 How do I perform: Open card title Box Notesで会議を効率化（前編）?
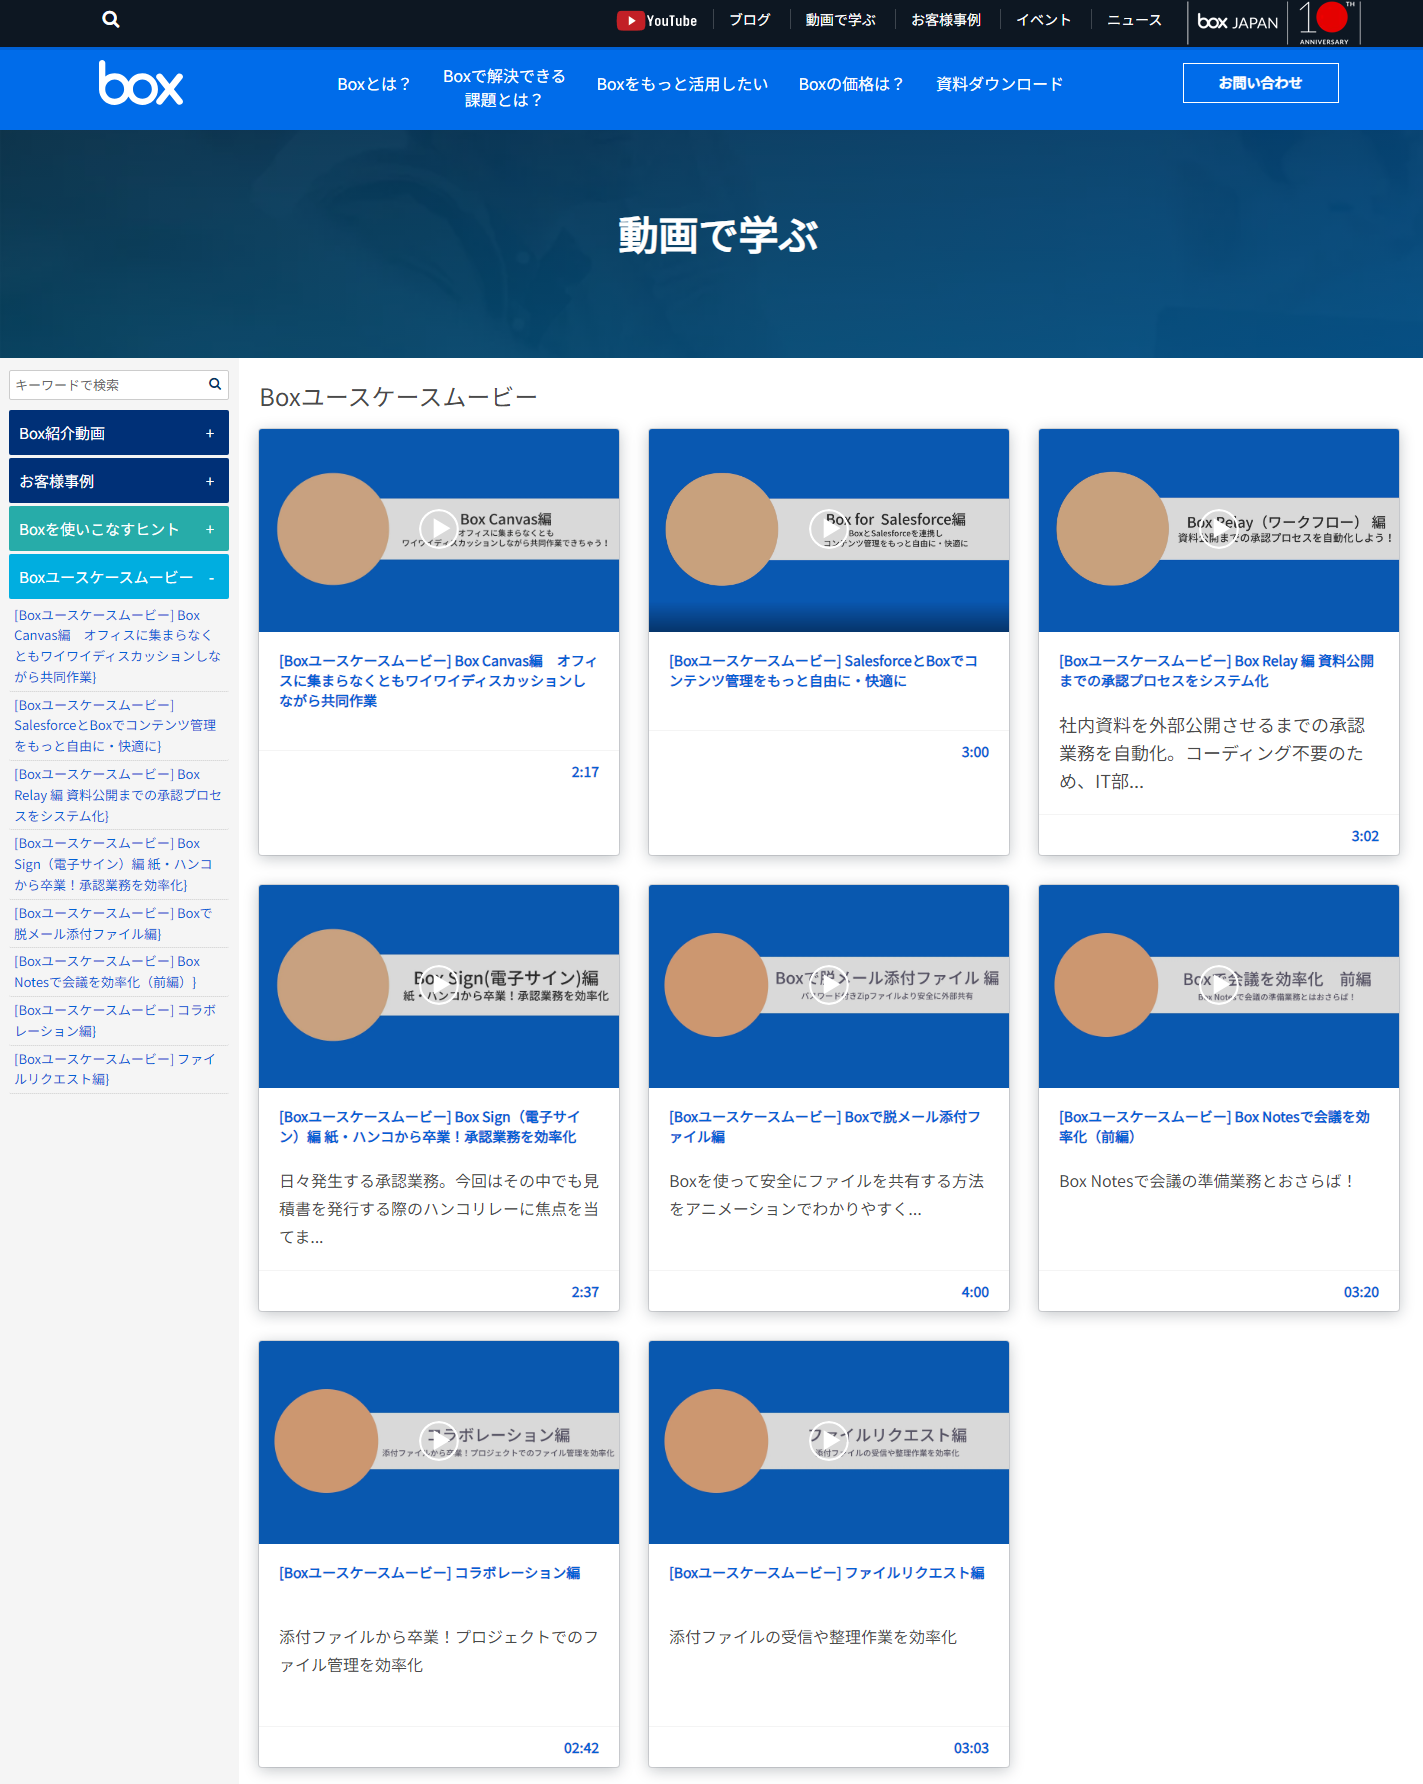(1215, 1127)
